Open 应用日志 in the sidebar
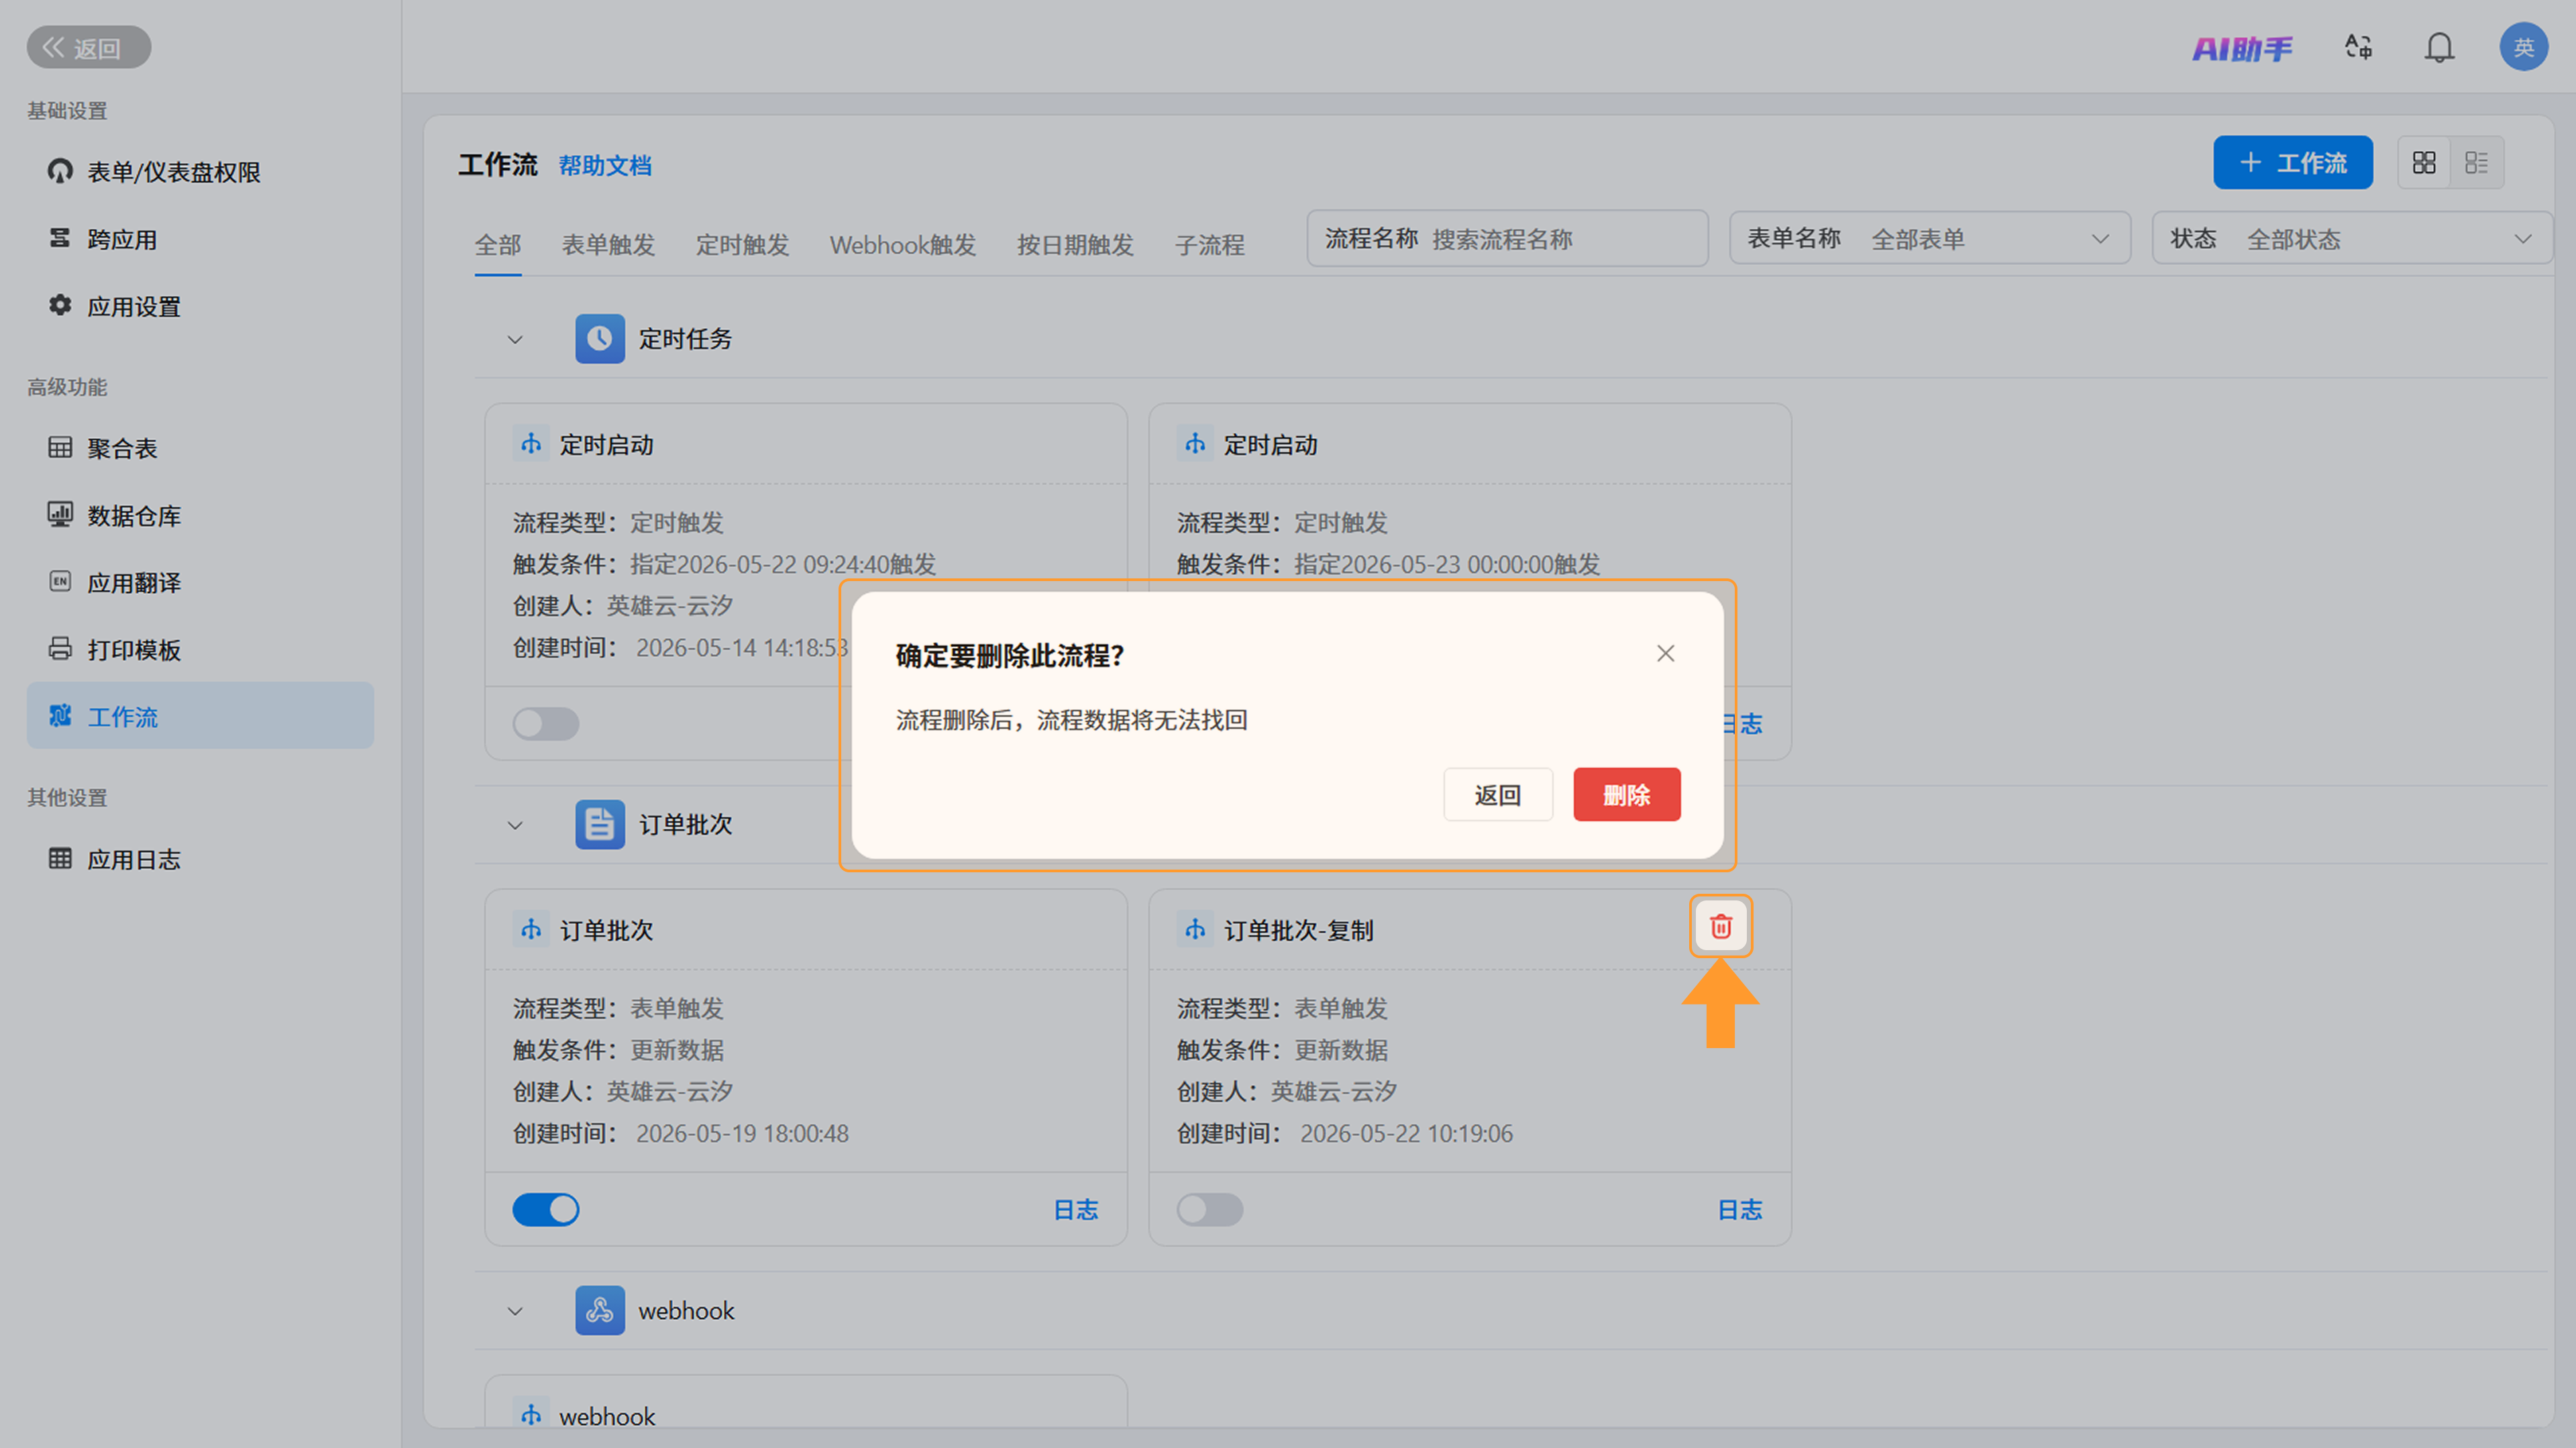This screenshot has height=1448, width=2576. [x=200, y=859]
